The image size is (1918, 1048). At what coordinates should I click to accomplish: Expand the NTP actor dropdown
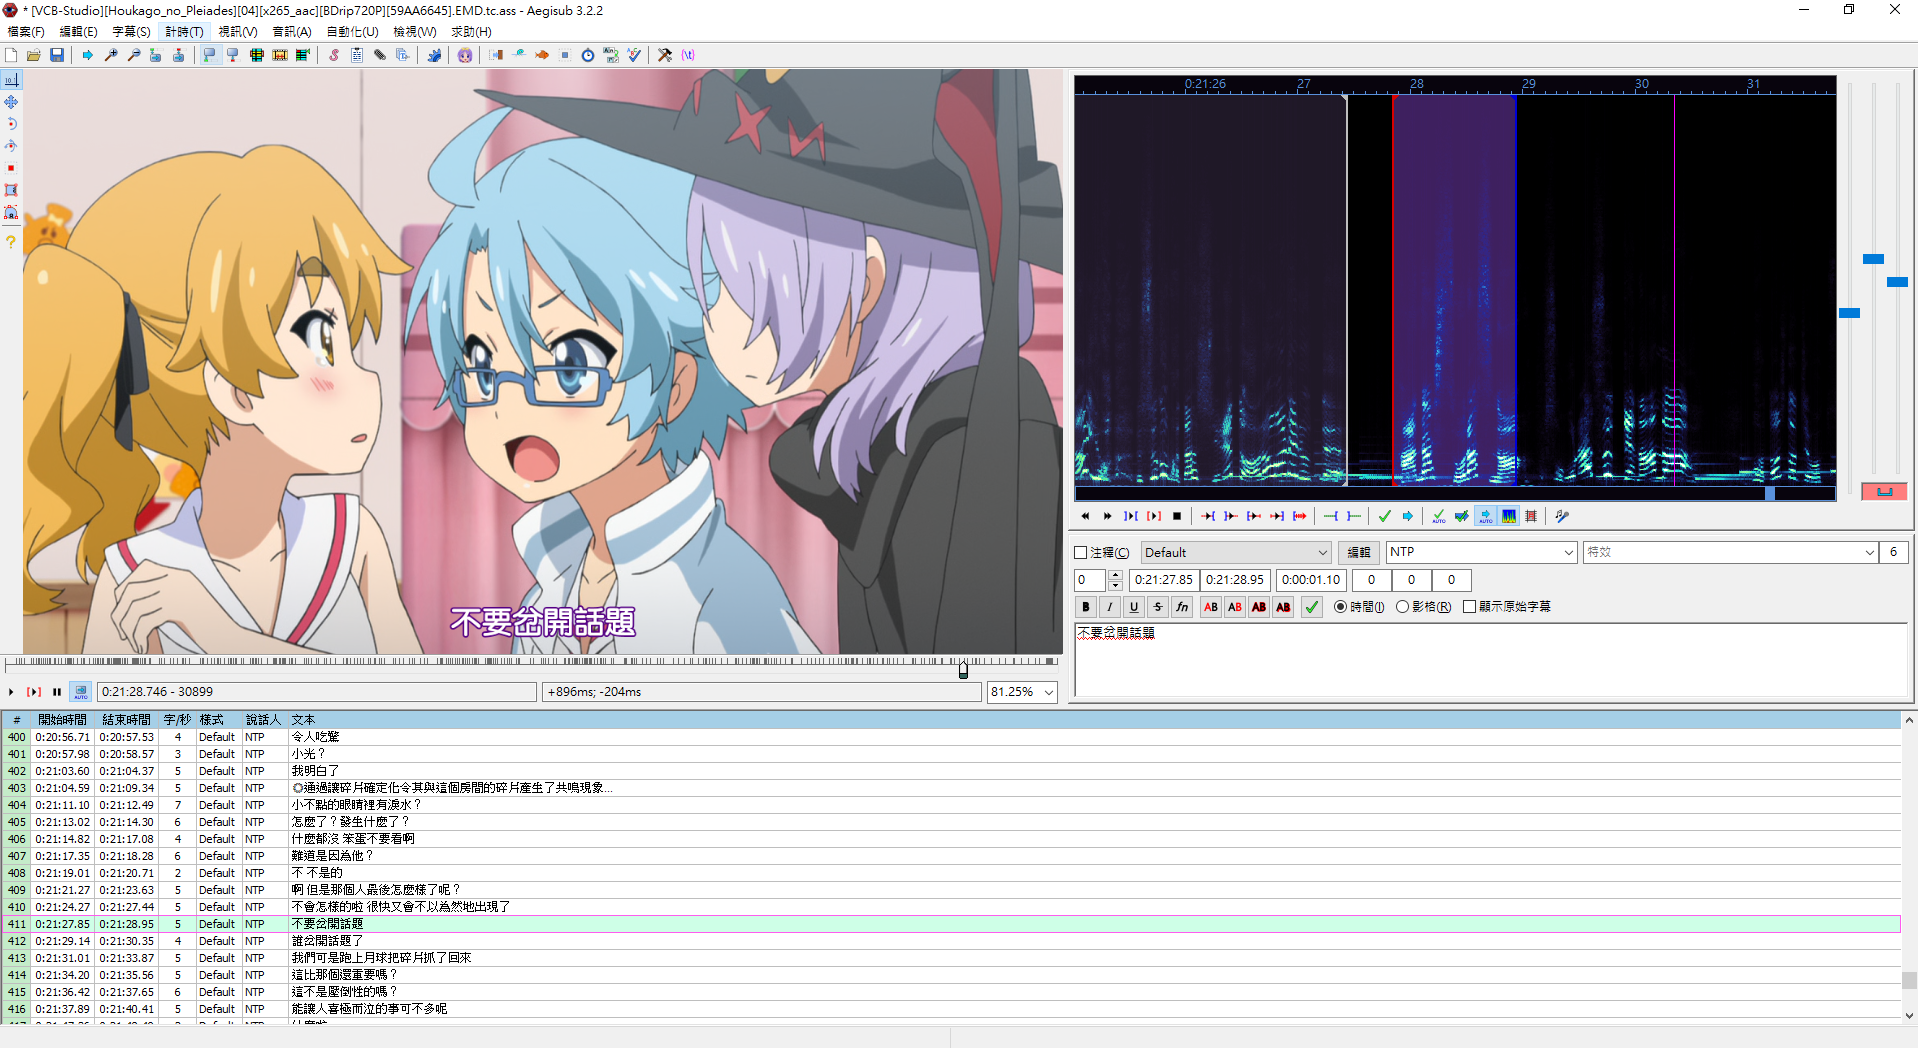coord(1568,553)
